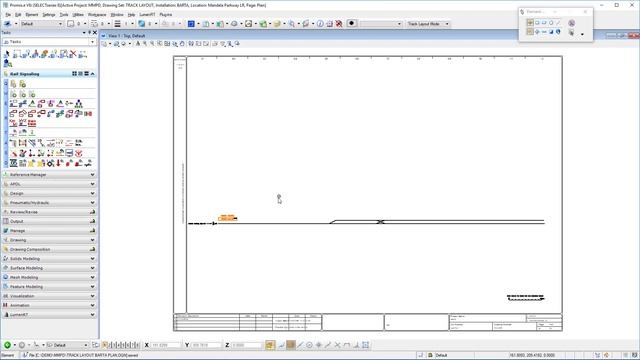
Task: Click the magnifier icon in the main toolbar
Action: coord(291,24)
